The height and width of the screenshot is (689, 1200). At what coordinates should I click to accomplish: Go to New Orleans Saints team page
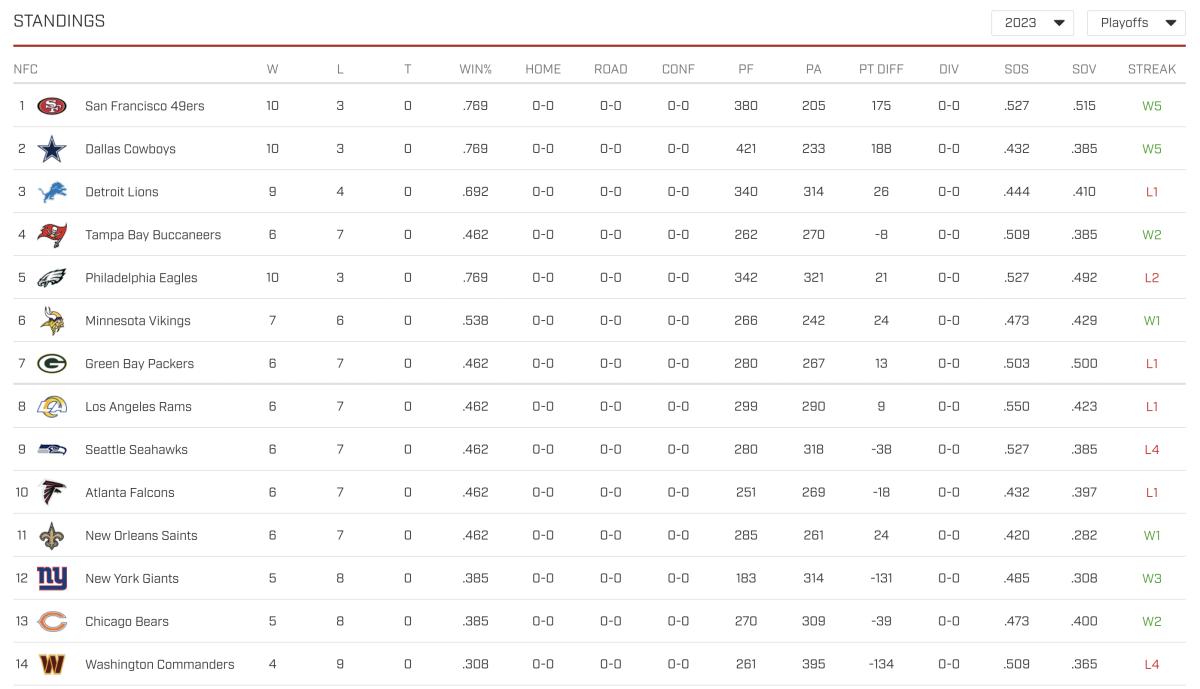coord(141,536)
